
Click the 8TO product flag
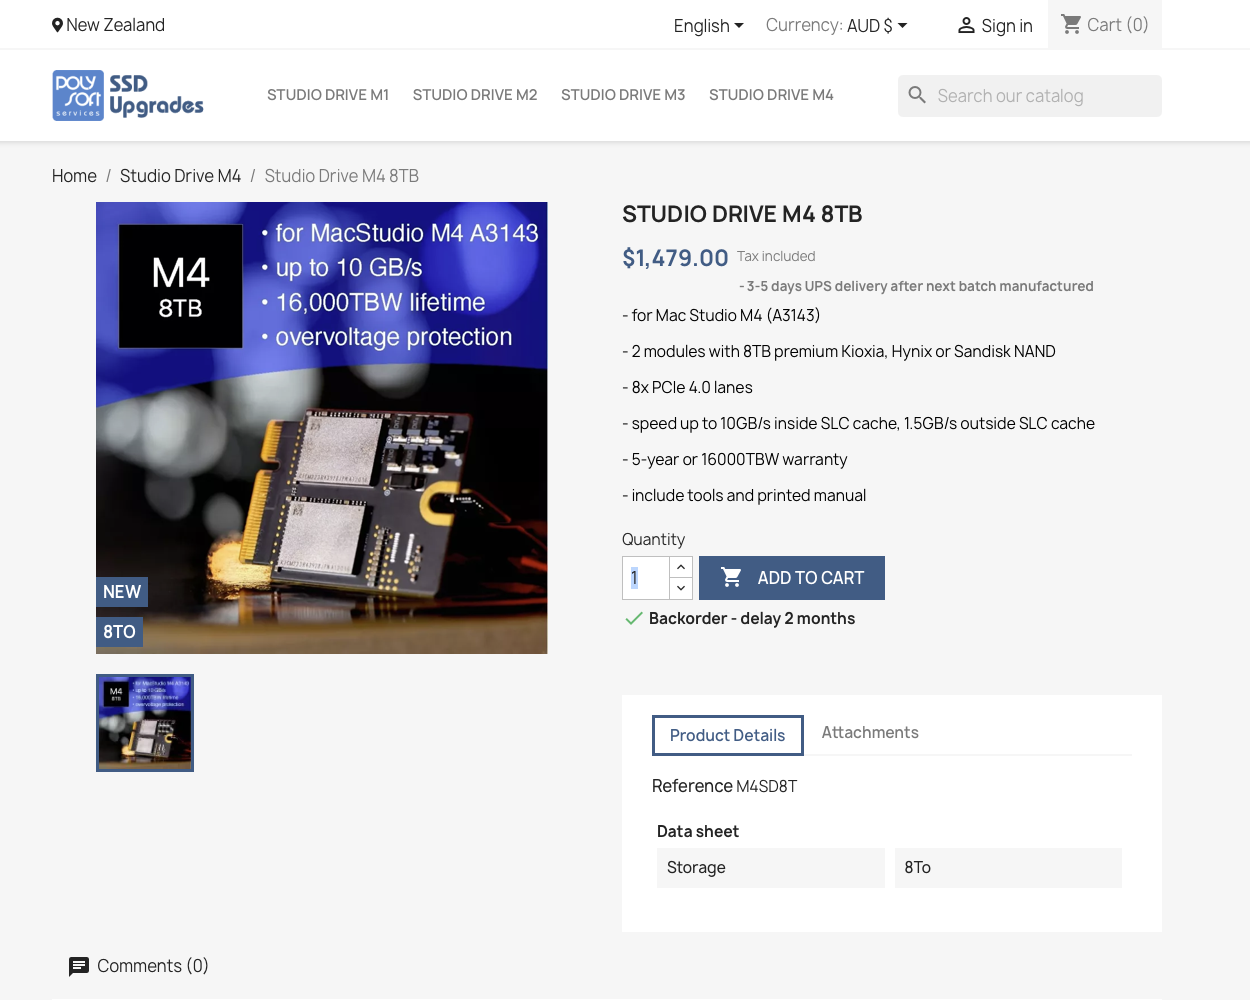point(119,632)
